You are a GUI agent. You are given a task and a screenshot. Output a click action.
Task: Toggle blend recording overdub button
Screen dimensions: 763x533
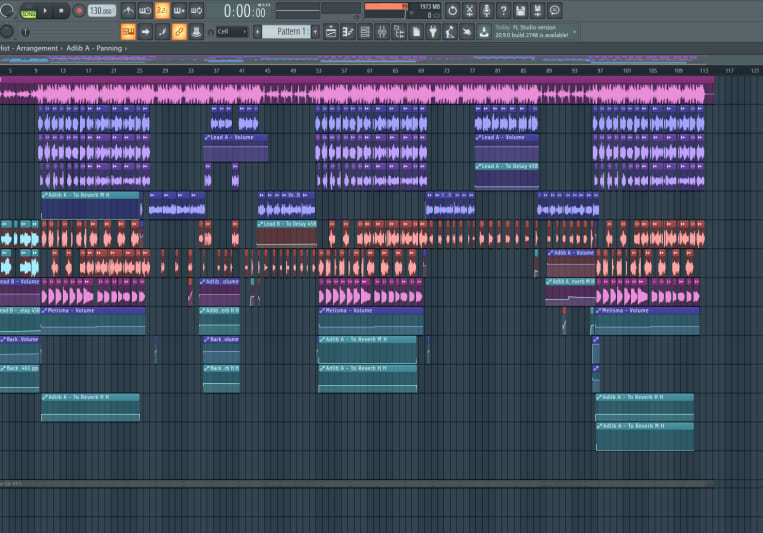tap(179, 10)
